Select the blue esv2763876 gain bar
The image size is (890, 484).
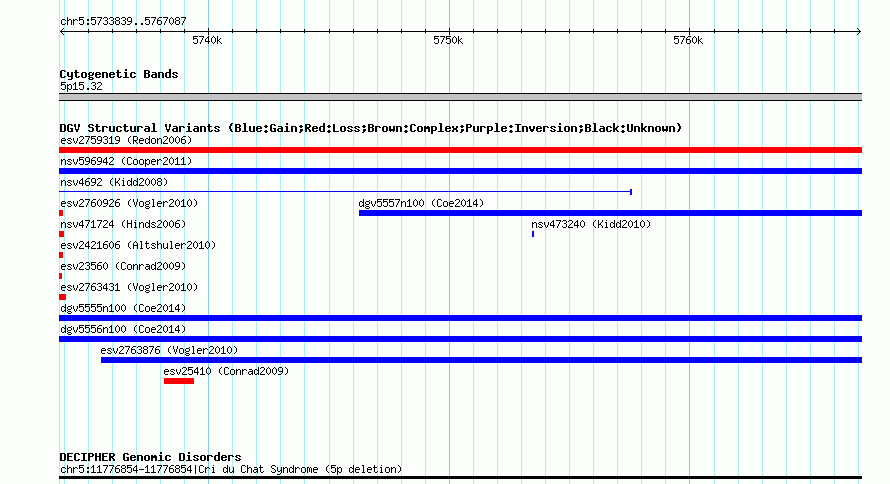coord(481,360)
